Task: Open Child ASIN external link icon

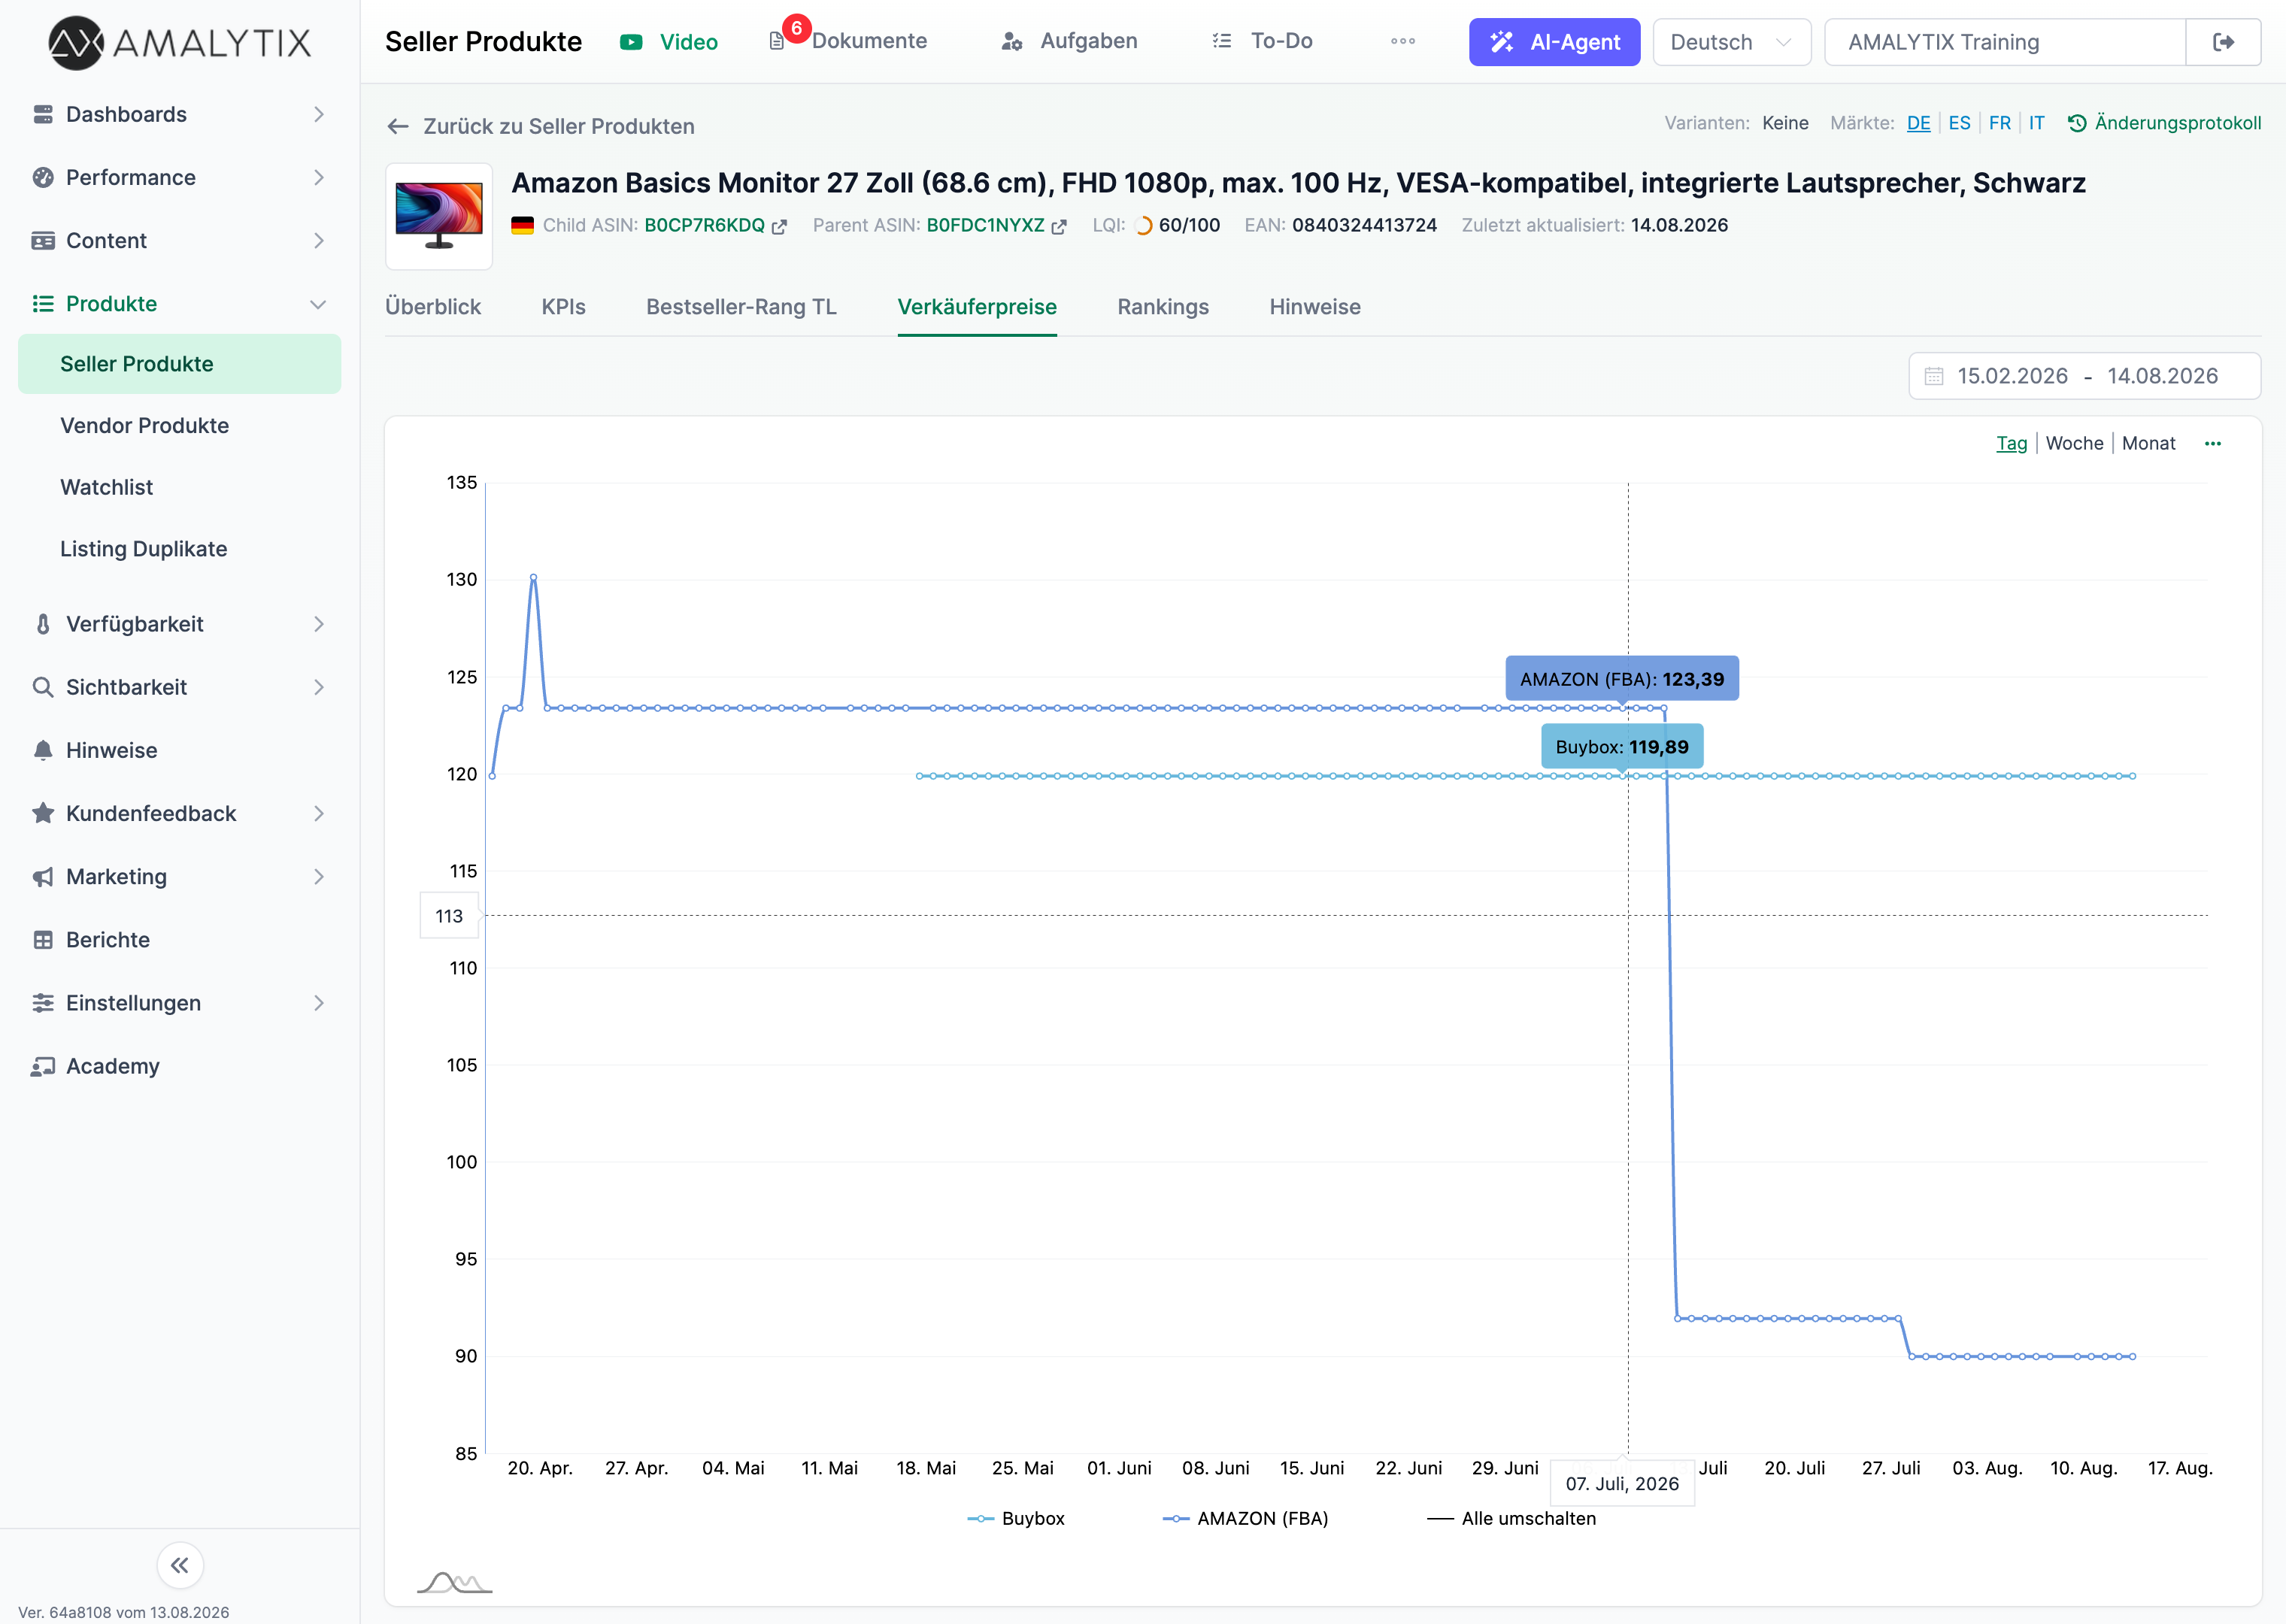Action: click(779, 226)
